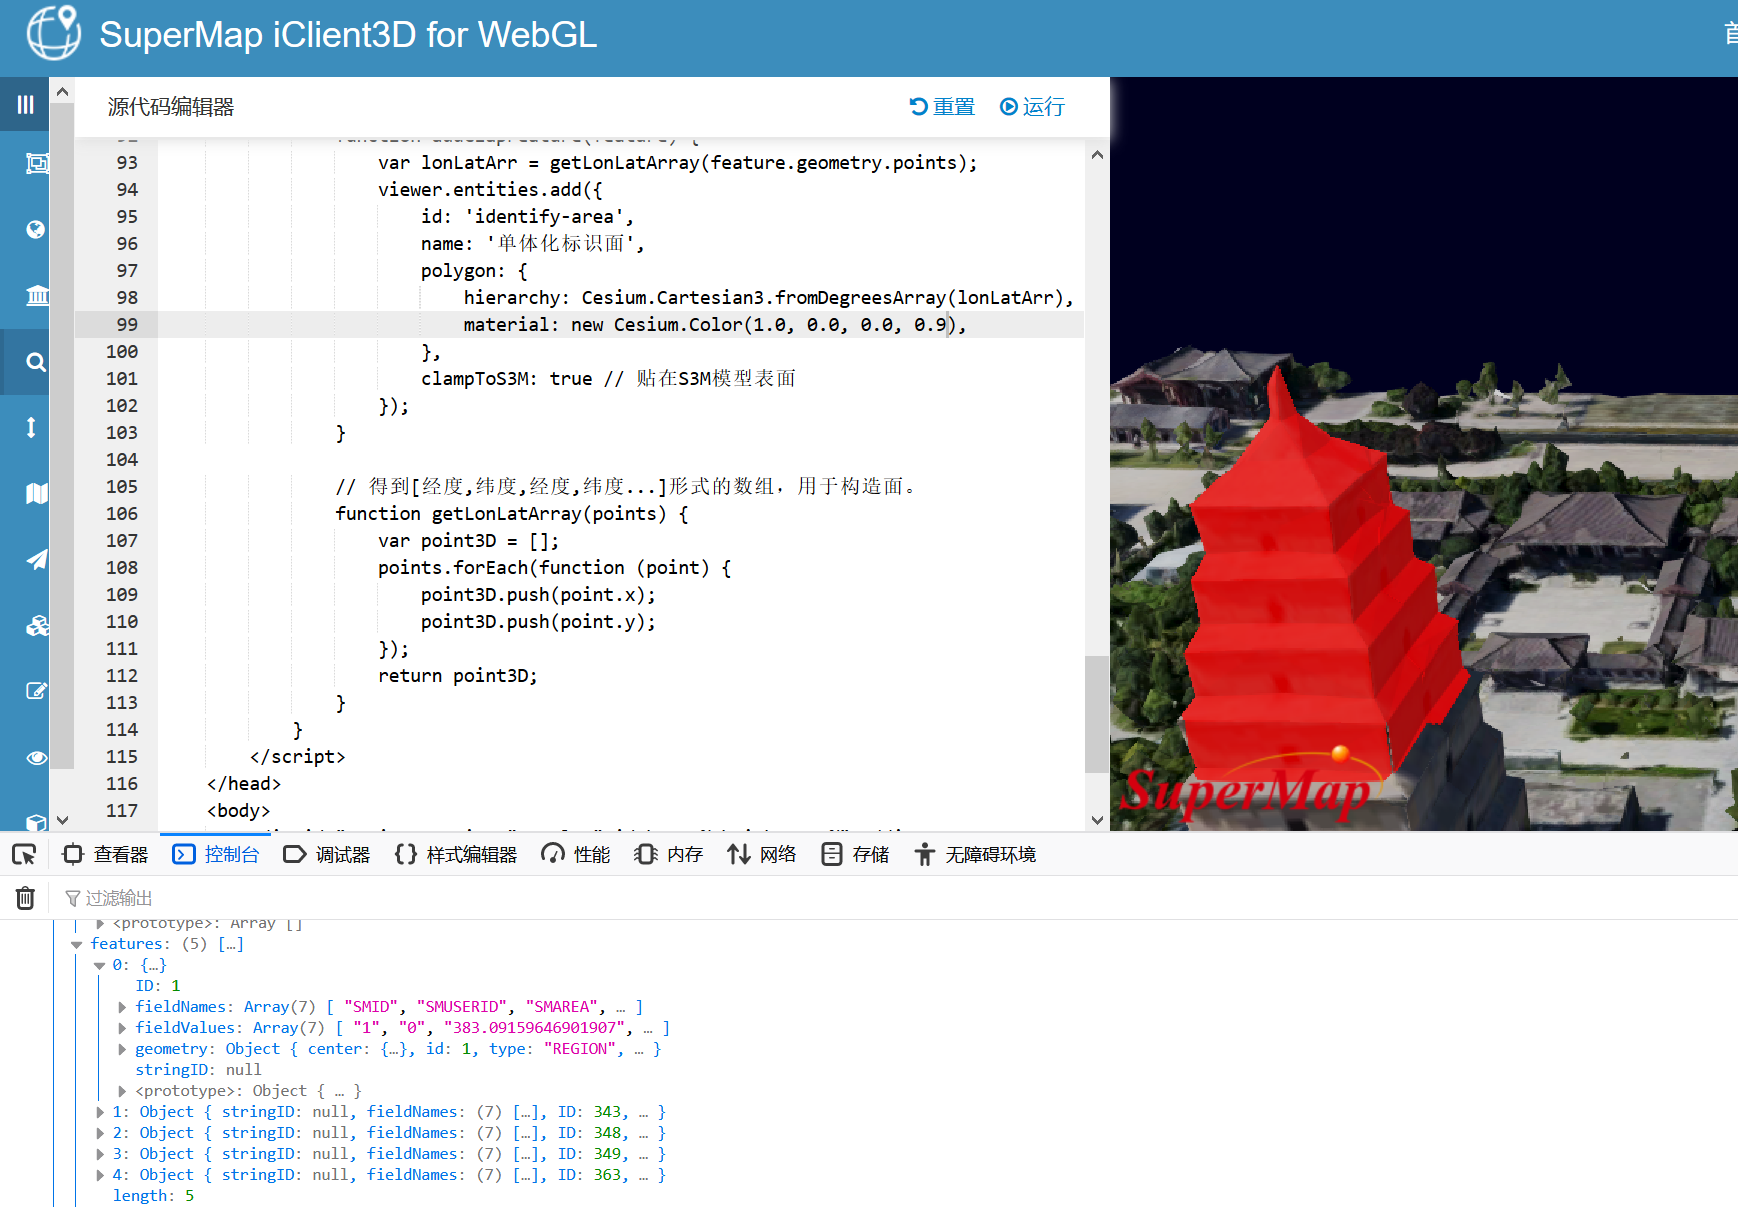Click the red highlighted pagoda model
The width and height of the screenshot is (1738, 1207).
click(1309, 589)
